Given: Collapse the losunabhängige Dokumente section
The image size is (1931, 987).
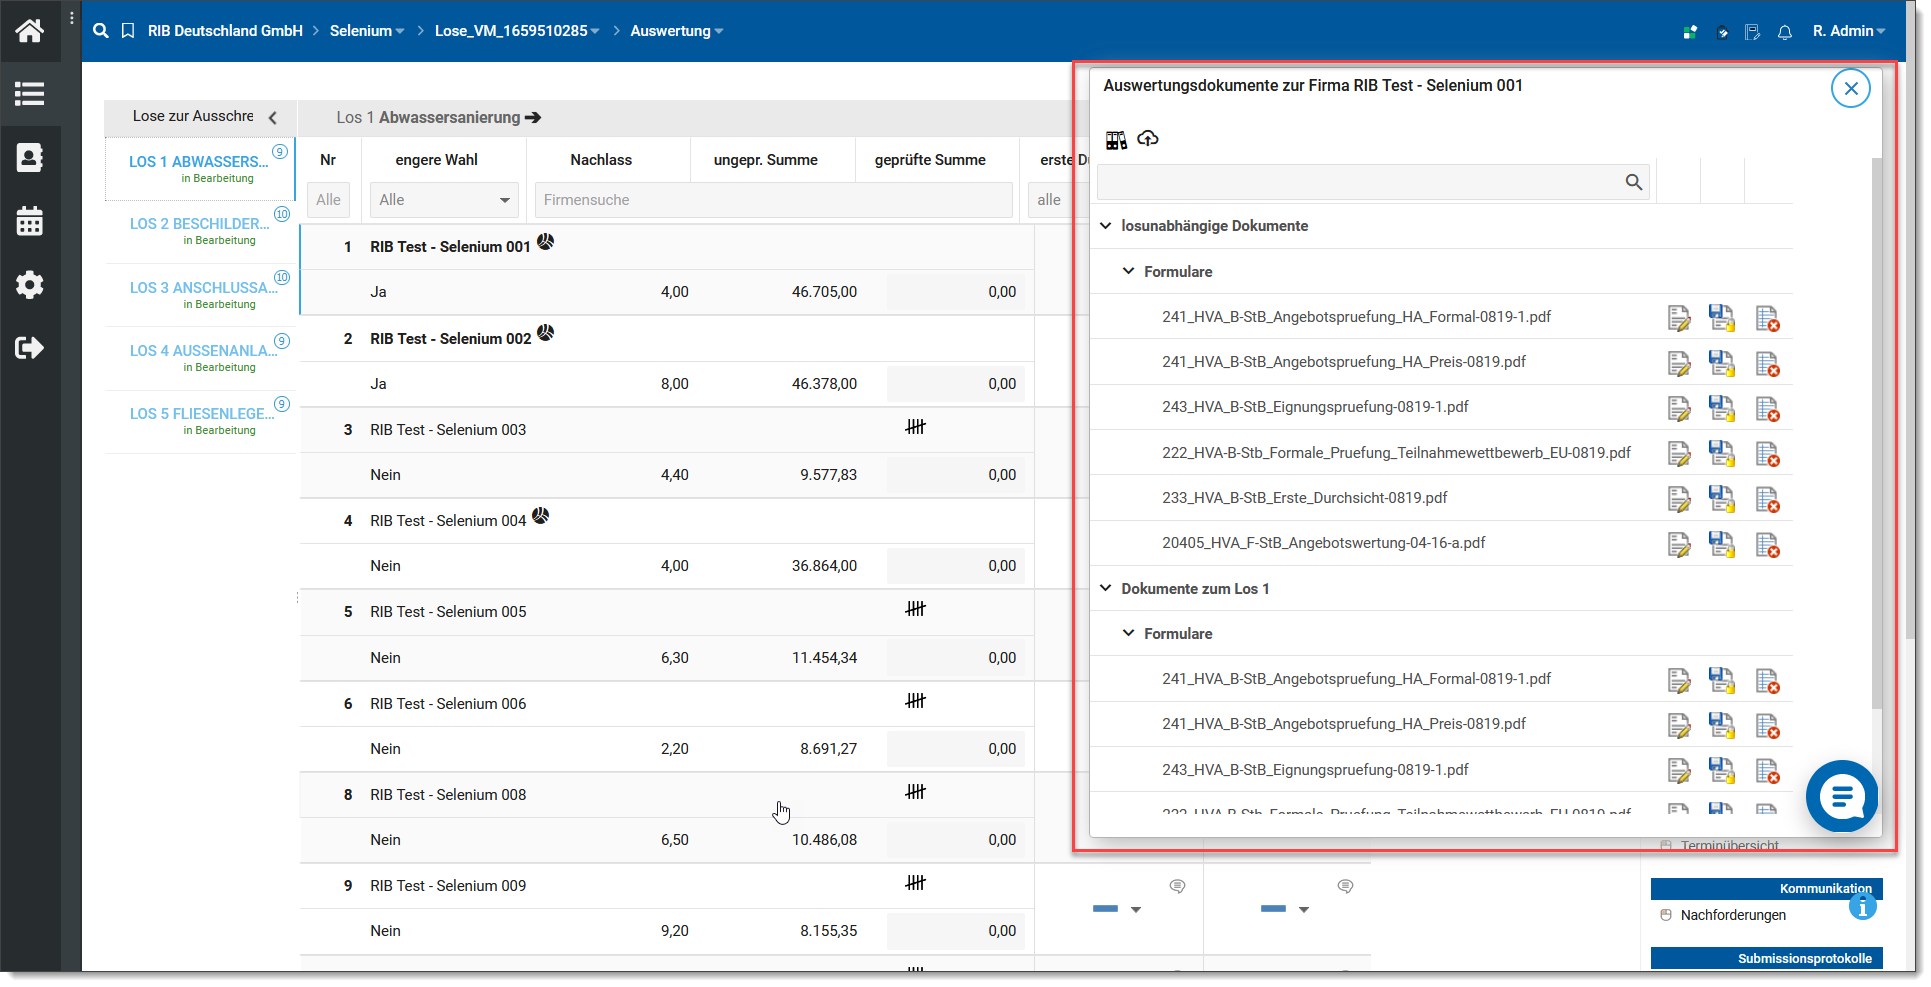Looking at the screenshot, I should pyautogui.click(x=1106, y=226).
